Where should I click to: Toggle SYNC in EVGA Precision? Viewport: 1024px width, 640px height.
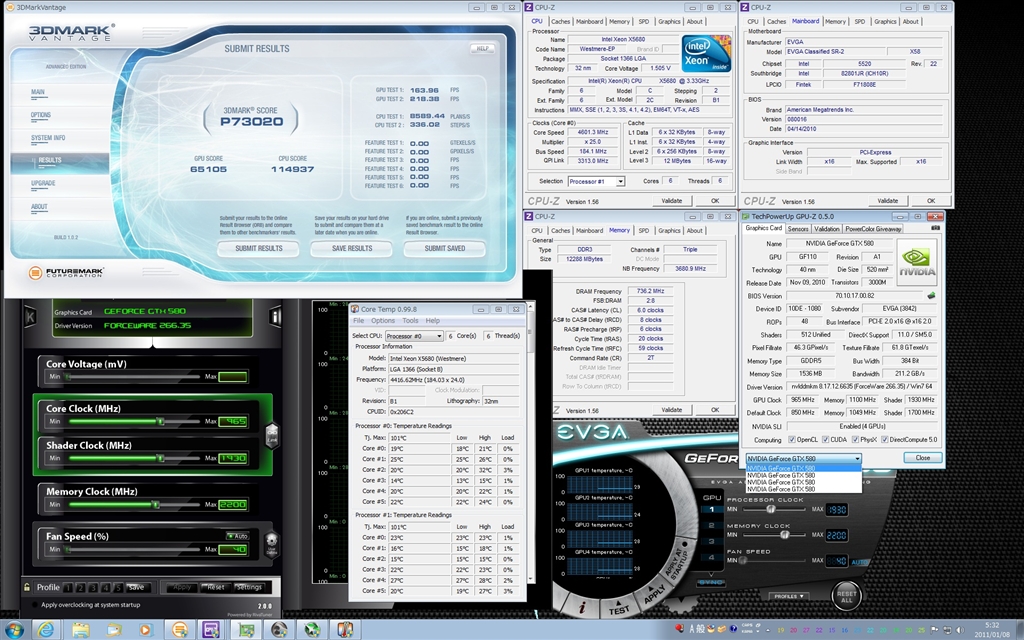click(x=711, y=582)
